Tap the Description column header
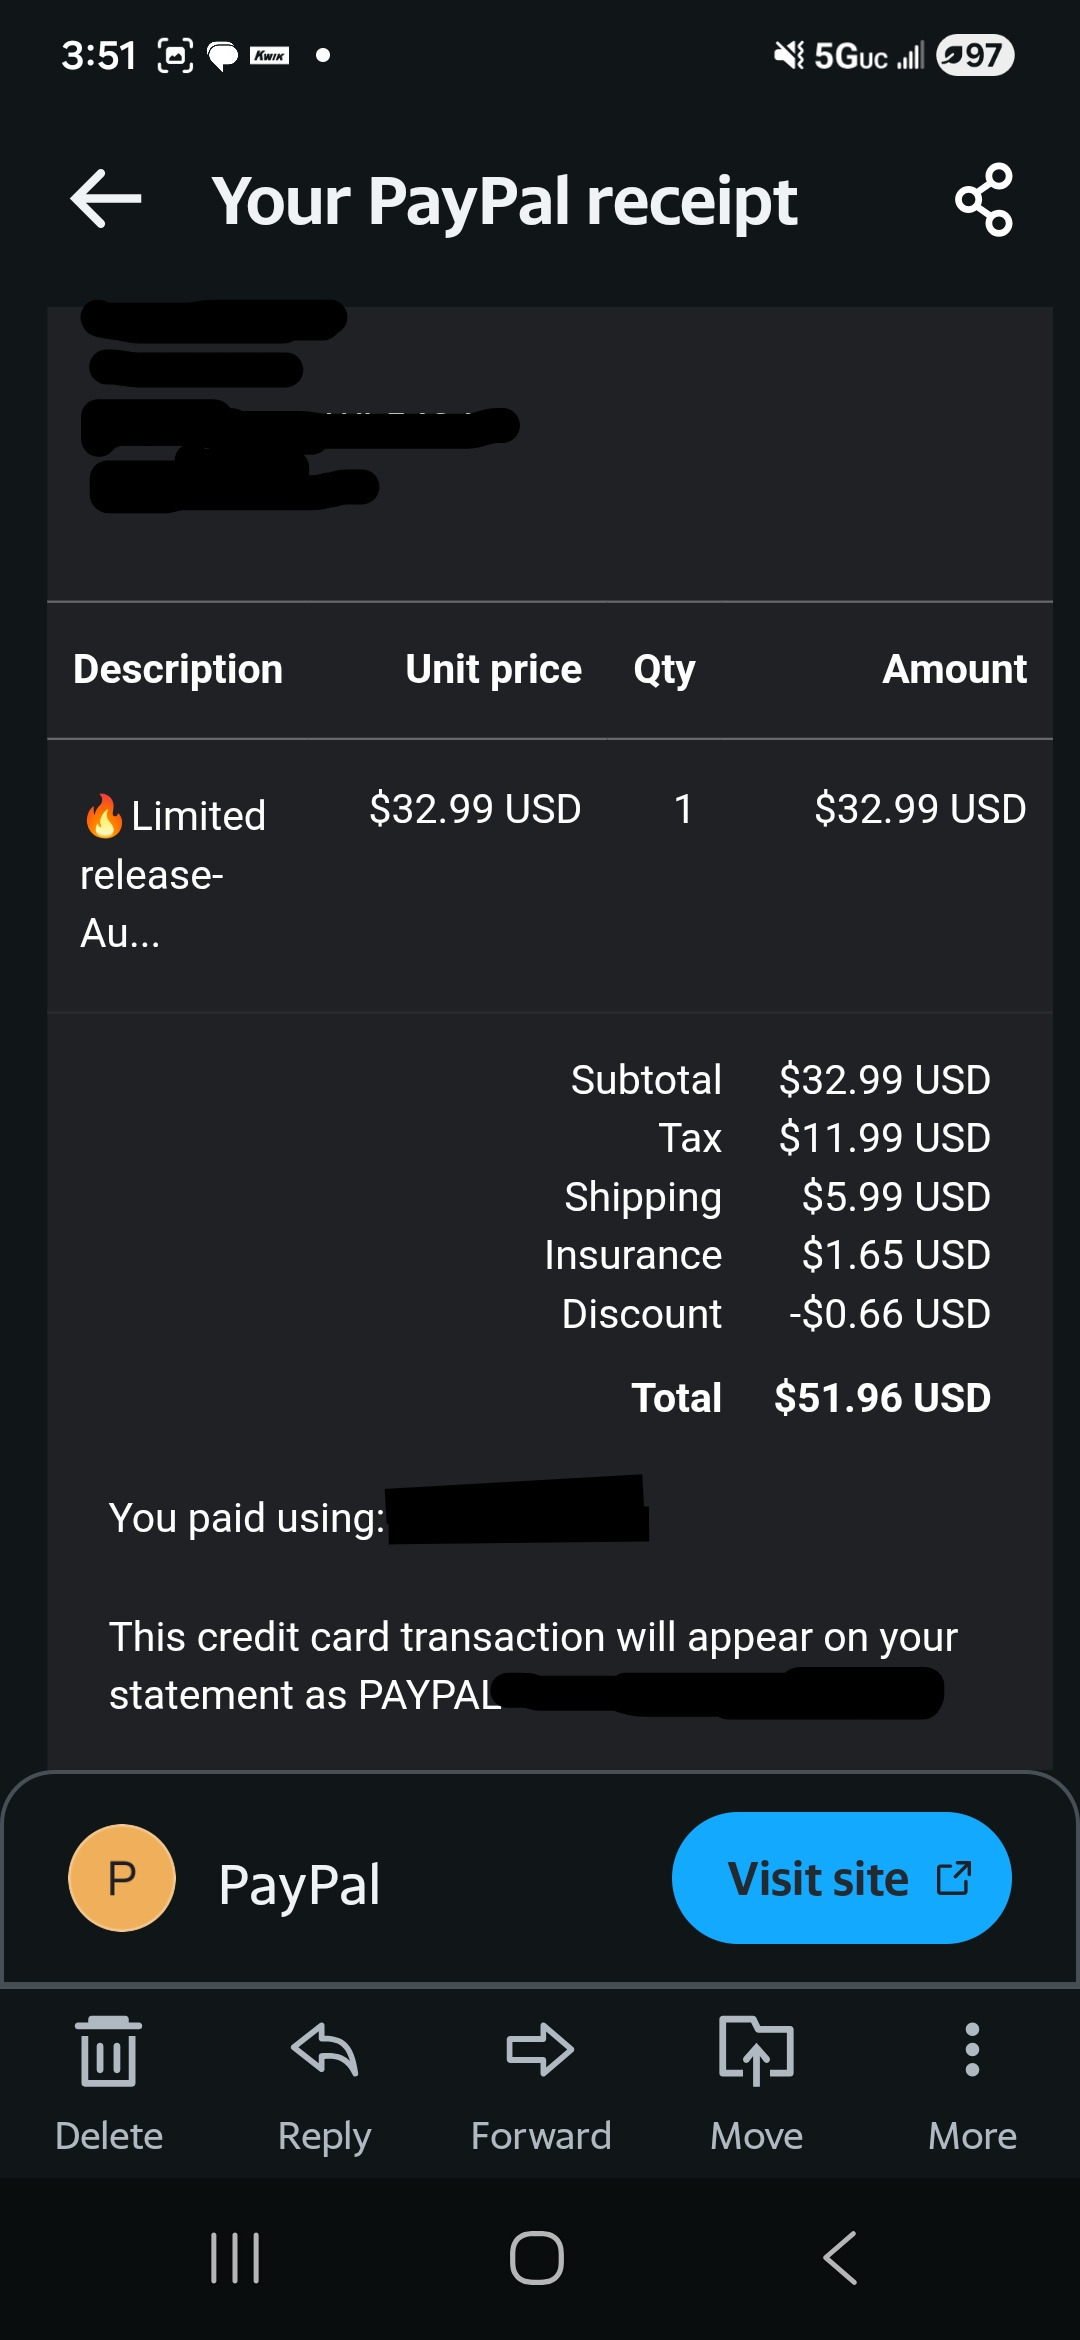Image resolution: width=1080 pixels, height=2340 pixels. (x=178, y=669)
